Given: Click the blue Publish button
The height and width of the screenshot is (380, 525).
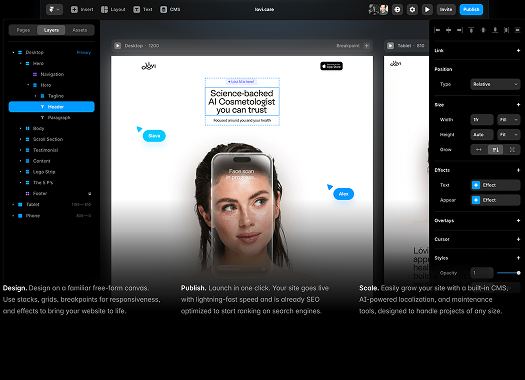Looking at the screenshot, I should click(471, 9).
